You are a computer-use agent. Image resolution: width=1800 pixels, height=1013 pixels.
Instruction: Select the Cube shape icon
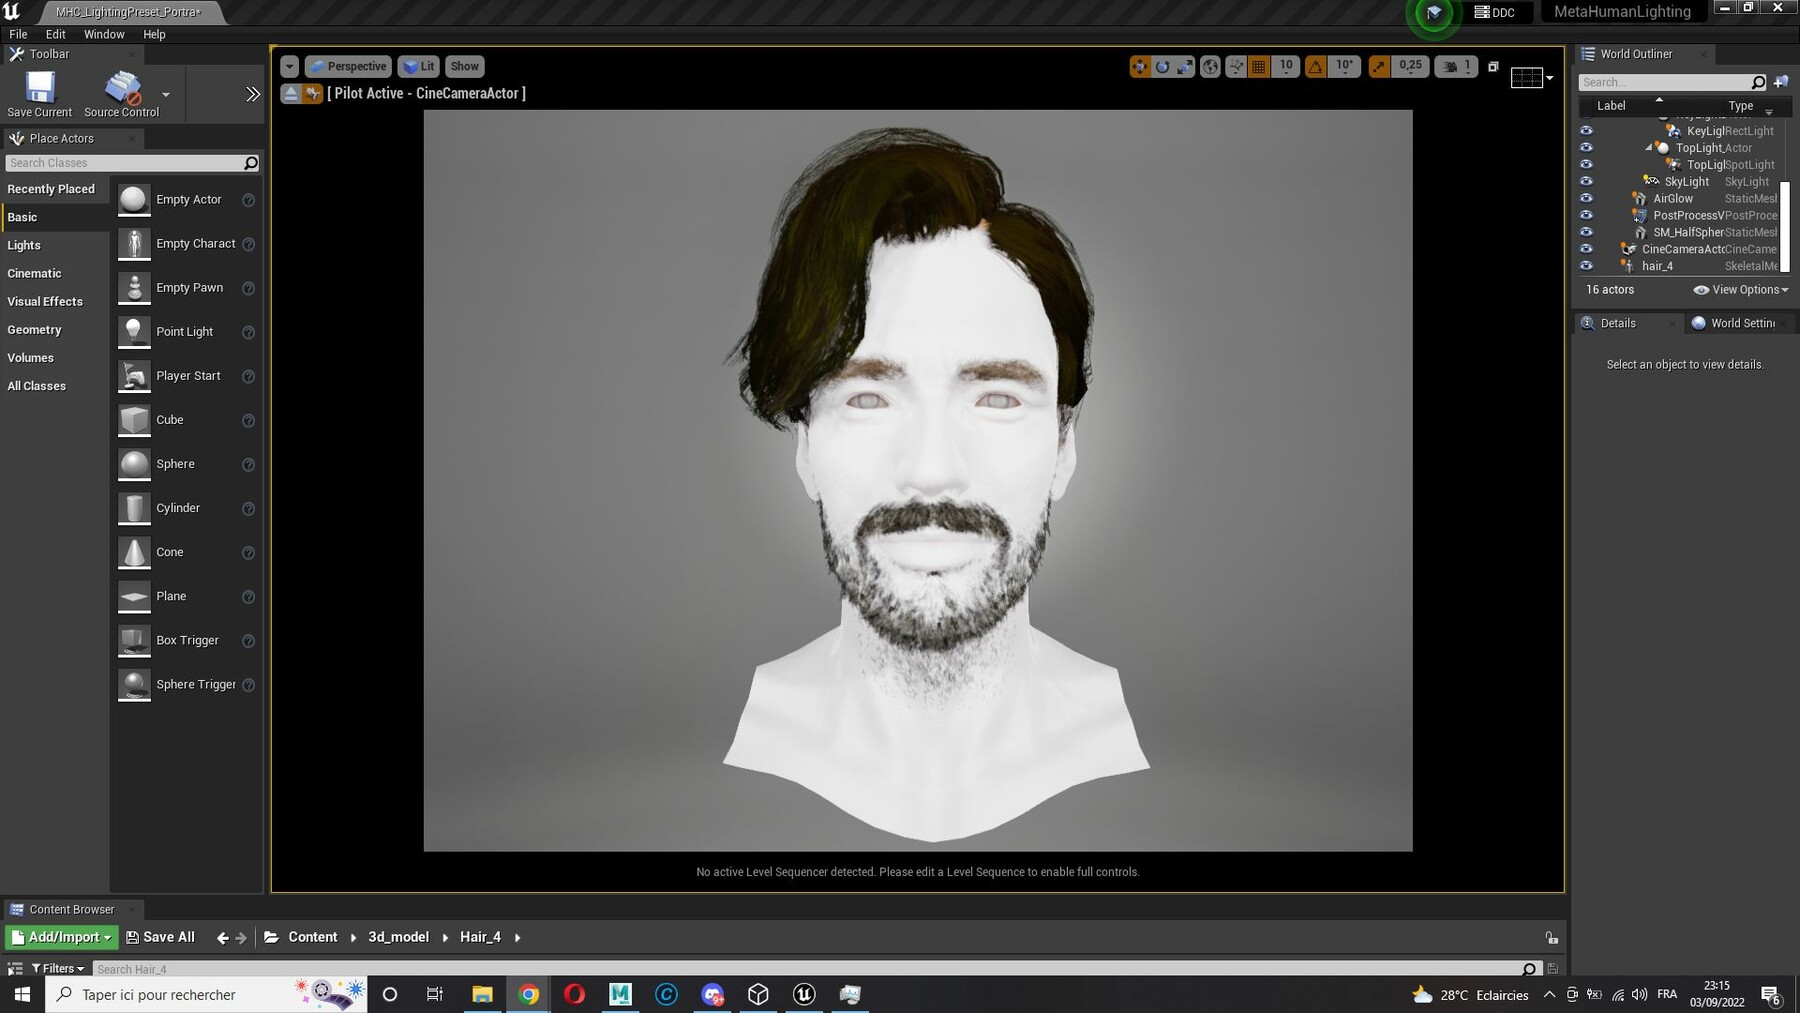tap(134, 420)
